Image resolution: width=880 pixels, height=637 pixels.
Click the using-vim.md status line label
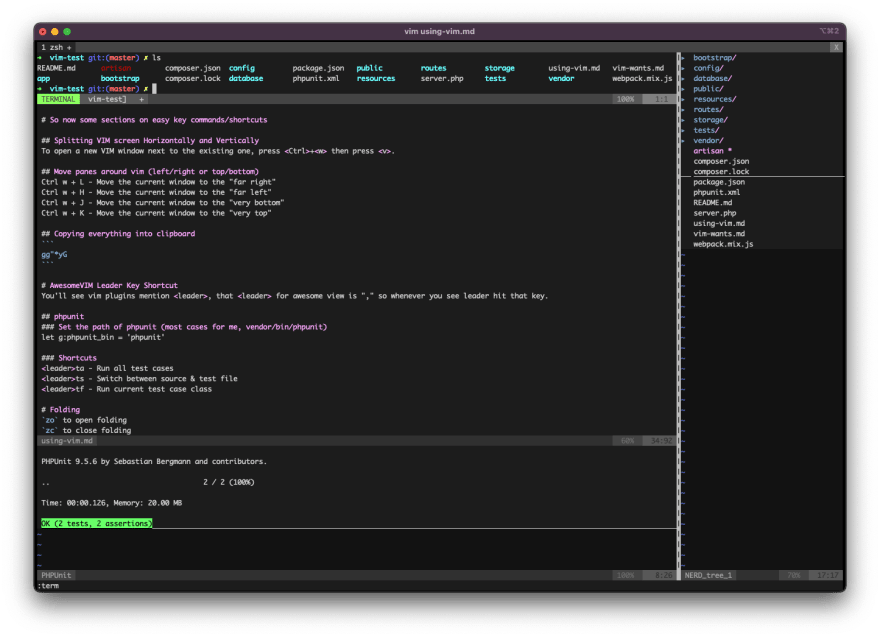coord(67,441)
